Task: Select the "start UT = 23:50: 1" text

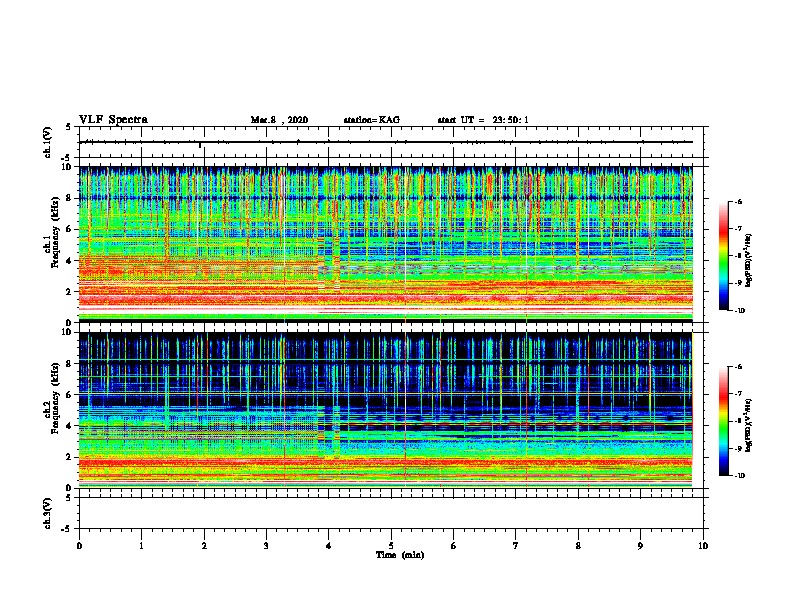Action: (483, 120)
